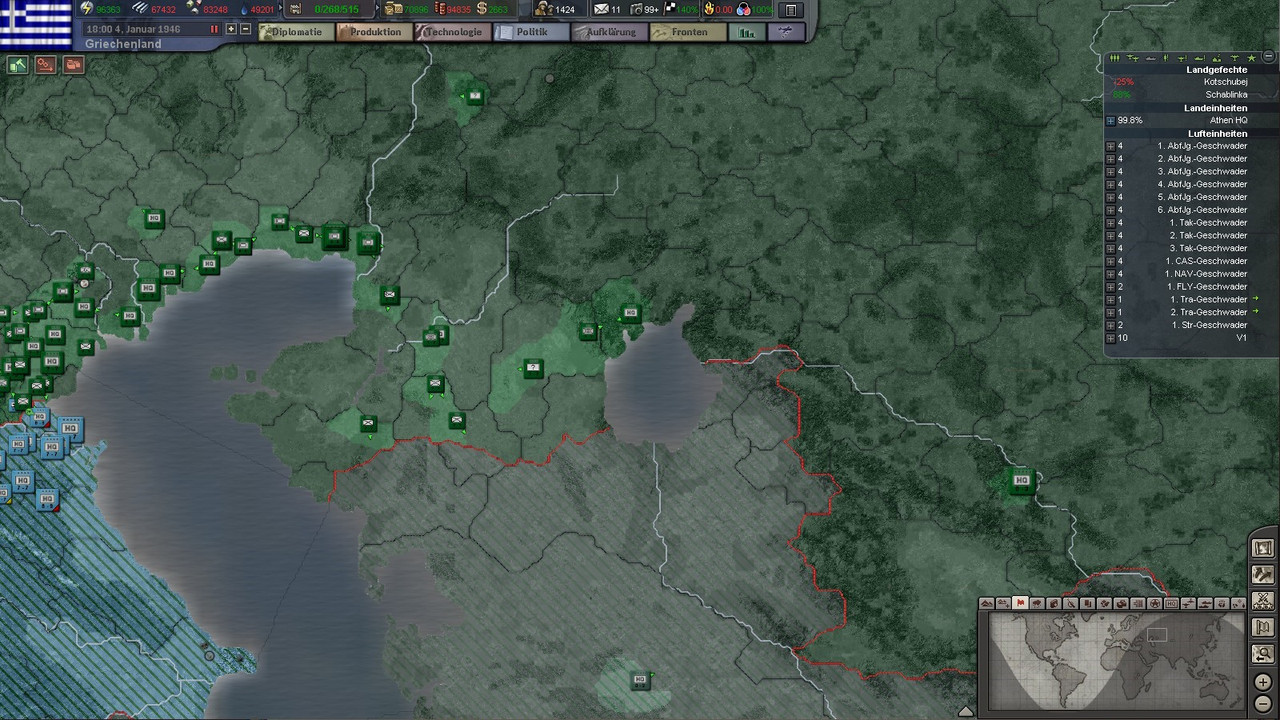Select the naval ship map mode
1280x720 pixels.
coord(1205,604)
